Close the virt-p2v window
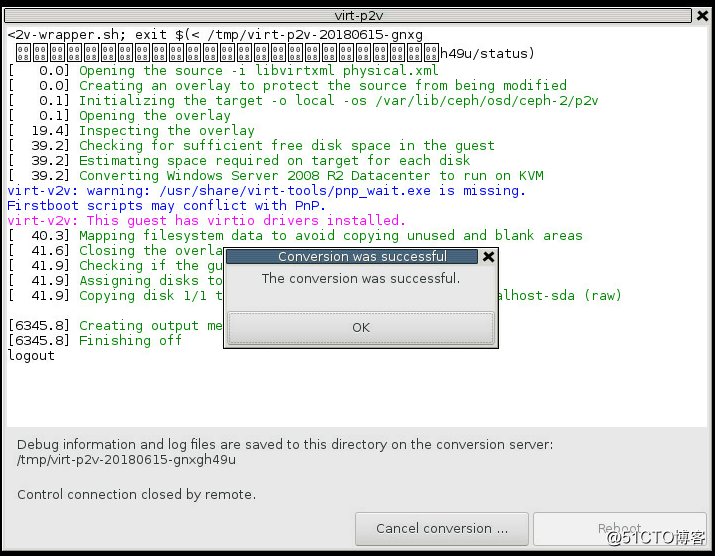 point(702,16)
